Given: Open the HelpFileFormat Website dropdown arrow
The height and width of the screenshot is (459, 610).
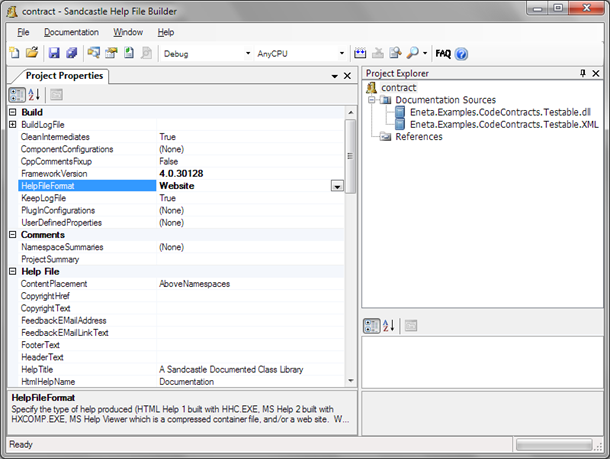Looking at the screenshot, I should pyautogui.click(x=337, y=186).
